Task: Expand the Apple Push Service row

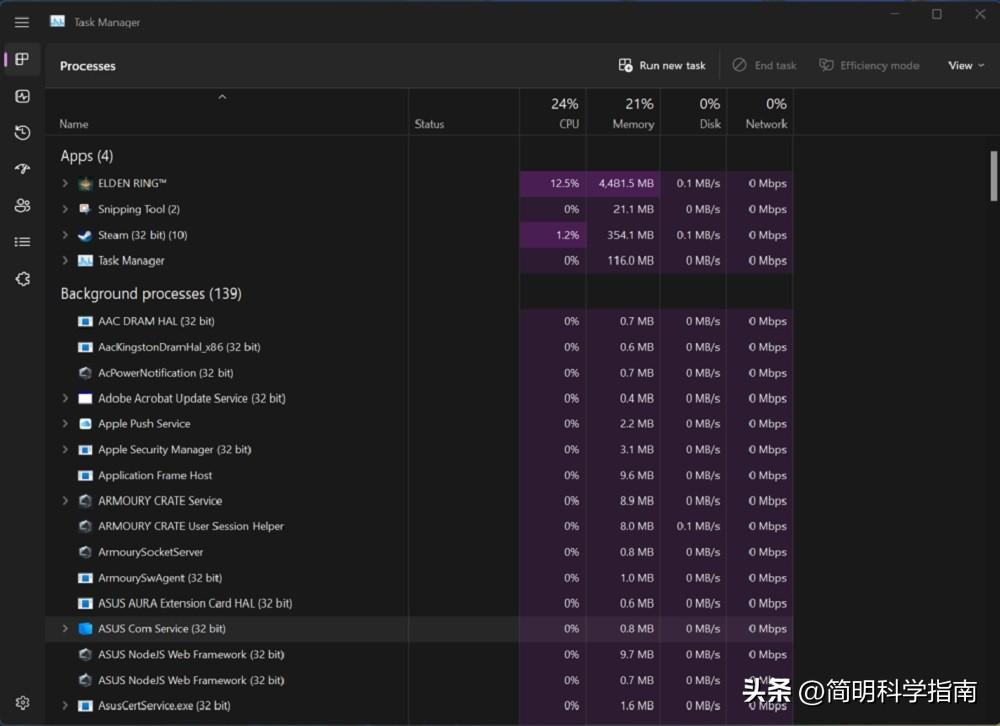Action: pyautogui.click(x=65, y=424)
